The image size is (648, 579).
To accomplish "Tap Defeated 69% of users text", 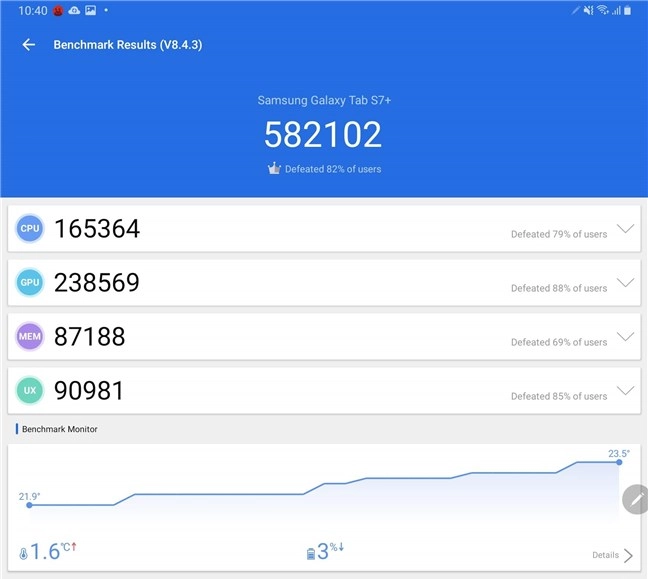I will coord(559,342).
